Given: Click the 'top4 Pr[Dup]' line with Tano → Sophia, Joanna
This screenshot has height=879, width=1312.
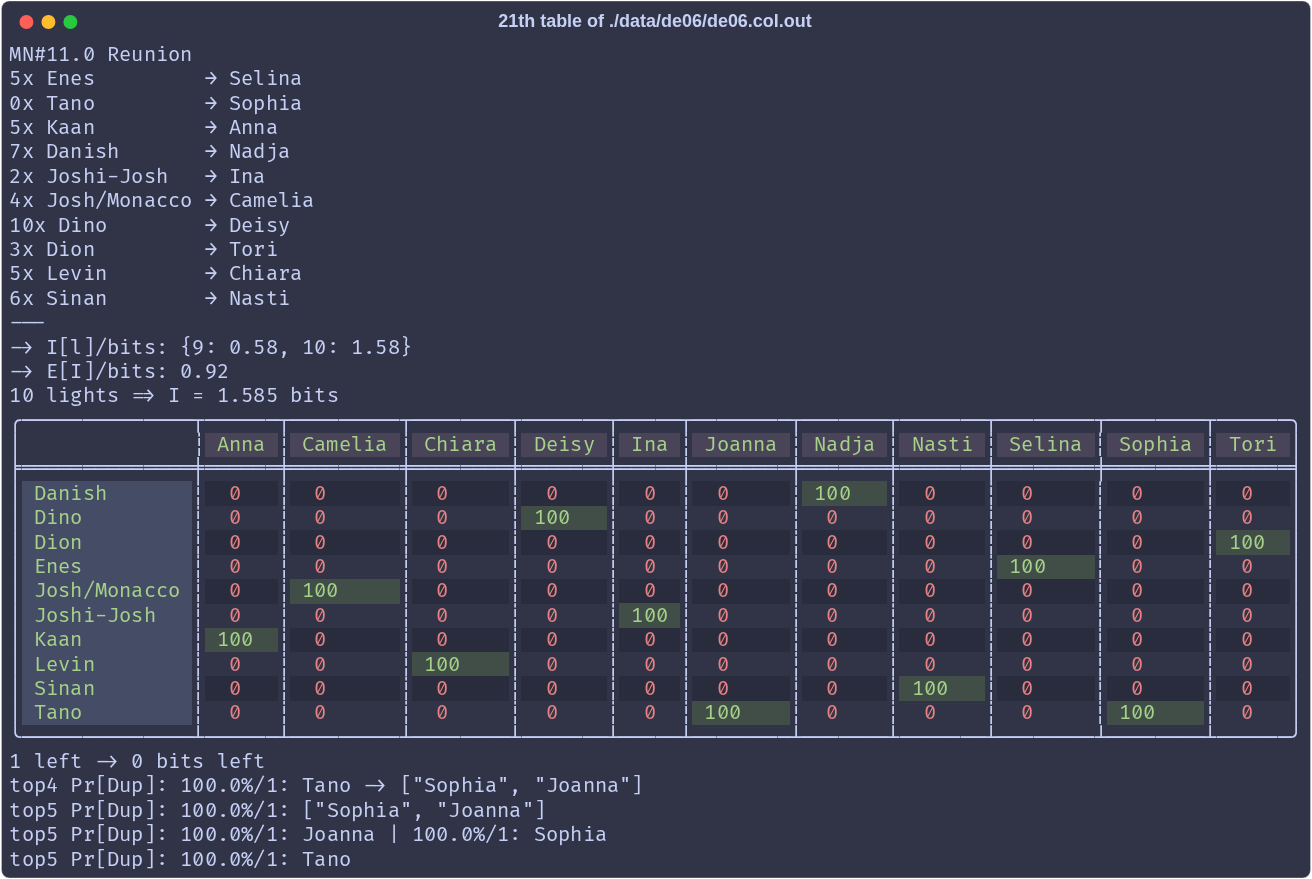Looking at the screenshot, I should [327, 785].
